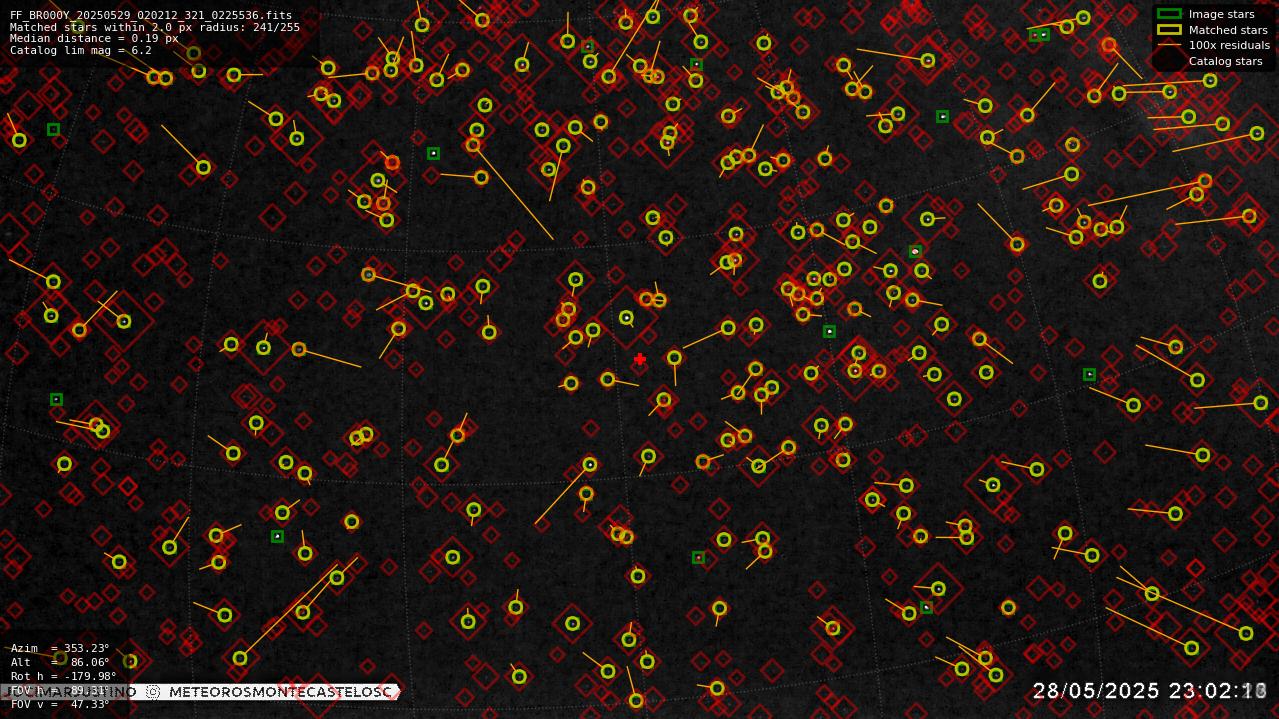Click the 'Catalog lim mag = 6.2' line
Screen dimensions: 1279x719
(81, 50)
